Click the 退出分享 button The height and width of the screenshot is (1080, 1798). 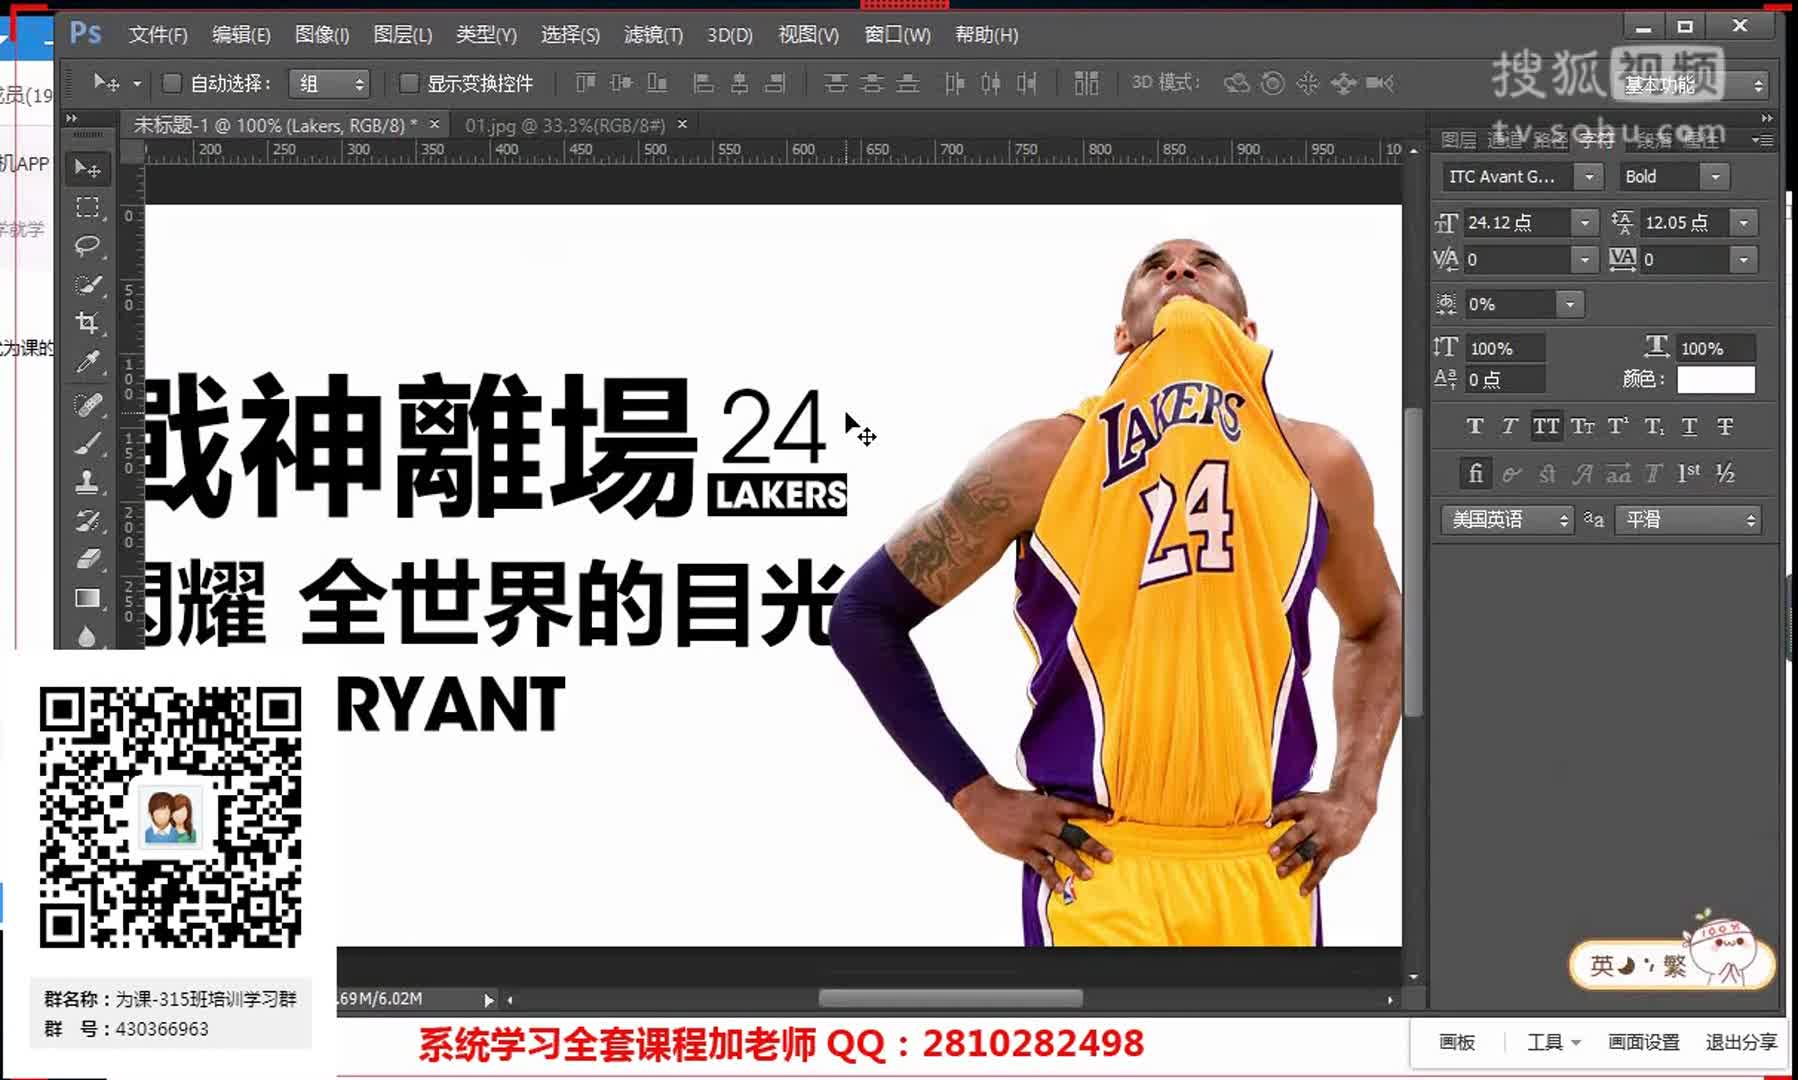(x=1741, y=1042)
